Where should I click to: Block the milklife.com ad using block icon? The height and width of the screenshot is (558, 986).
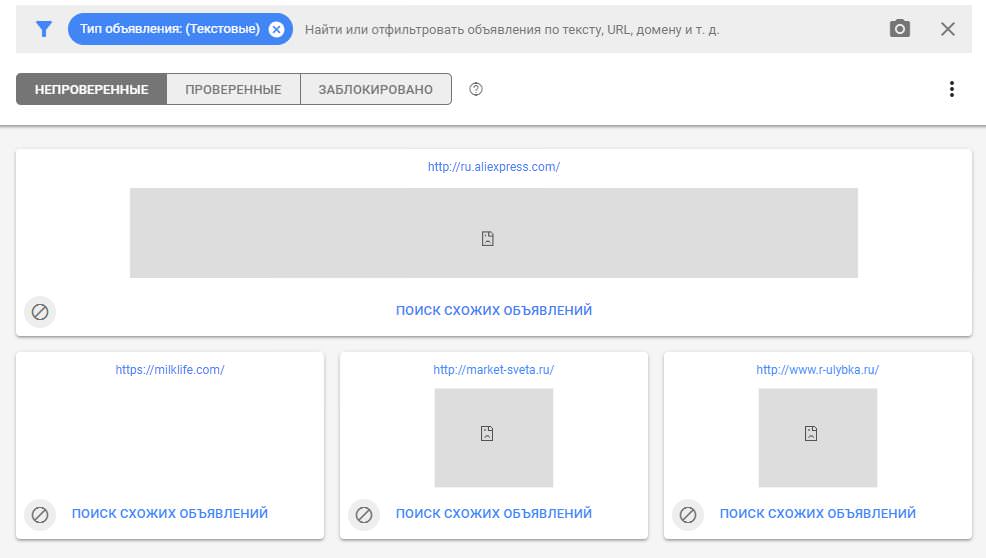[x=40, y=514]
